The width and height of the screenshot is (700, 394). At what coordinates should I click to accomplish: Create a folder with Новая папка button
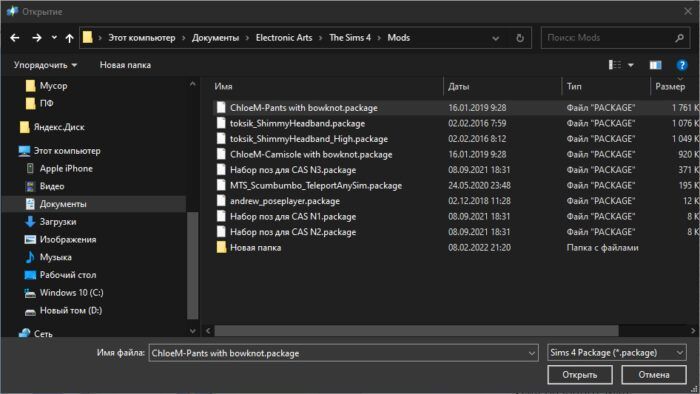click(x=125, y=65)
